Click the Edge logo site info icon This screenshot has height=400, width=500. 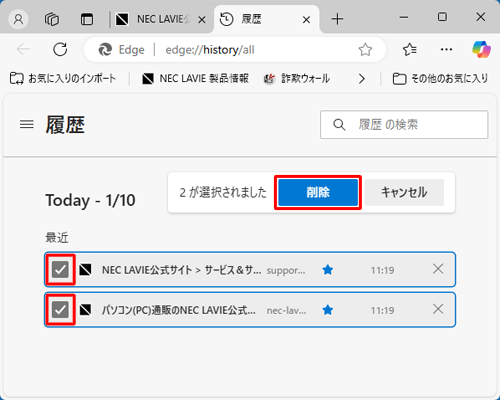[105, 50]
